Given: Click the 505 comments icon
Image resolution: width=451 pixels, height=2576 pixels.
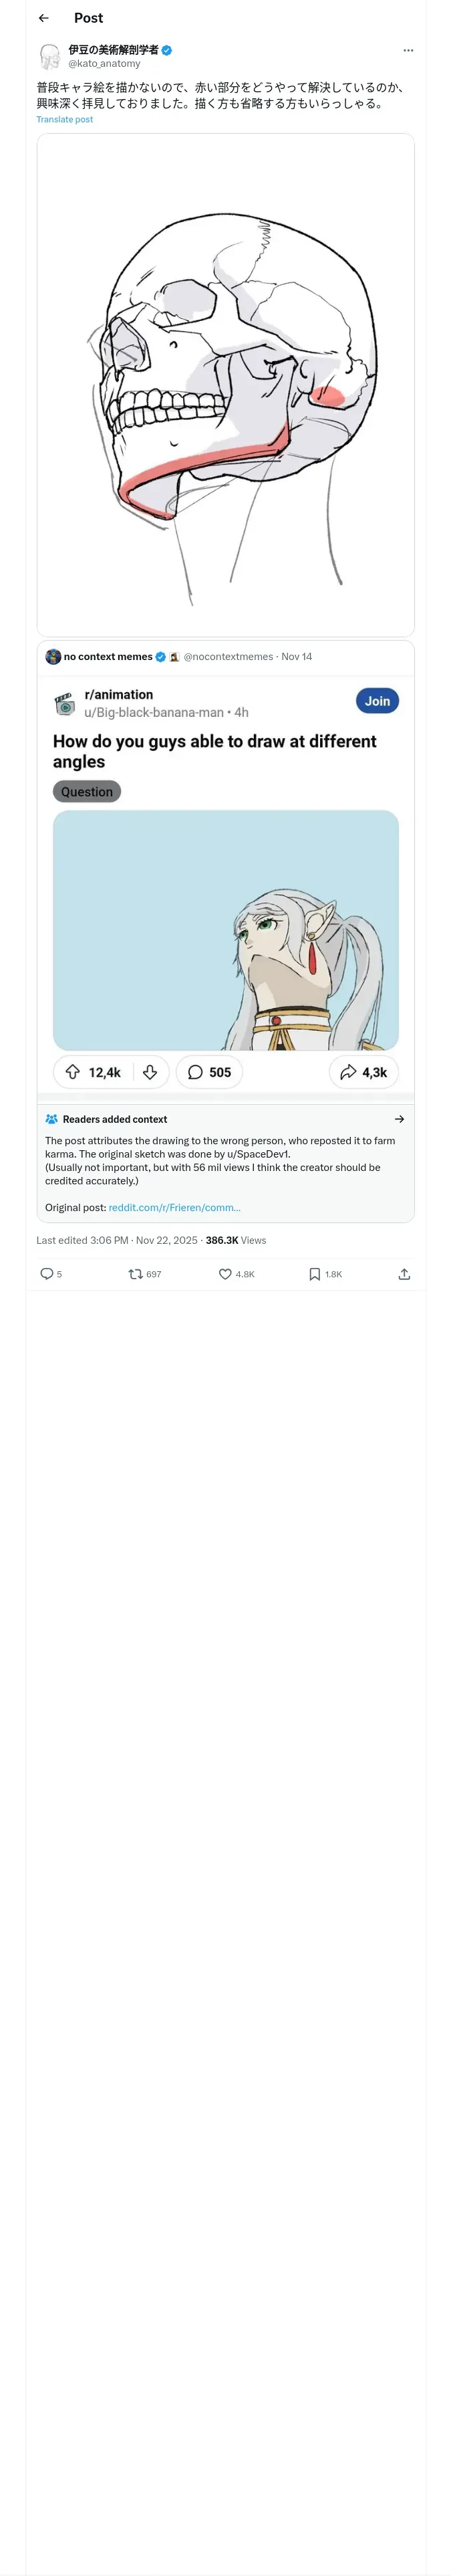Looking at the screenshot, I should 196,1072.
